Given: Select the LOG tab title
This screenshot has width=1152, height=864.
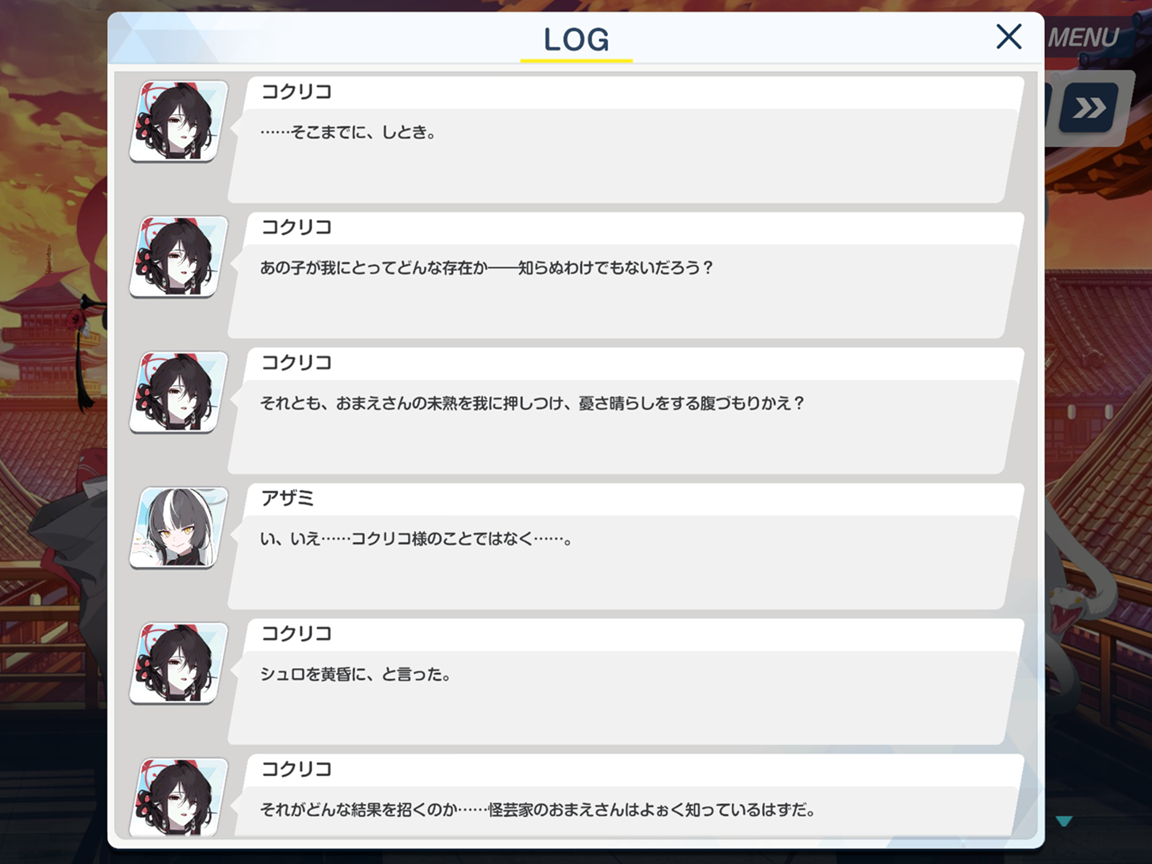Looking at the screenshot, I should pyautogui.click(x=576, y=40).
